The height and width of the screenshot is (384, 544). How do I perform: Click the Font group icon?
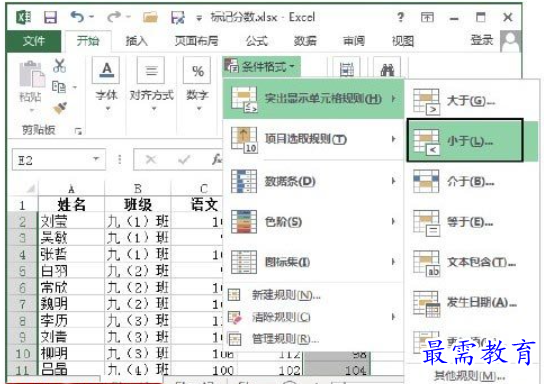click(x=106, y=70)
